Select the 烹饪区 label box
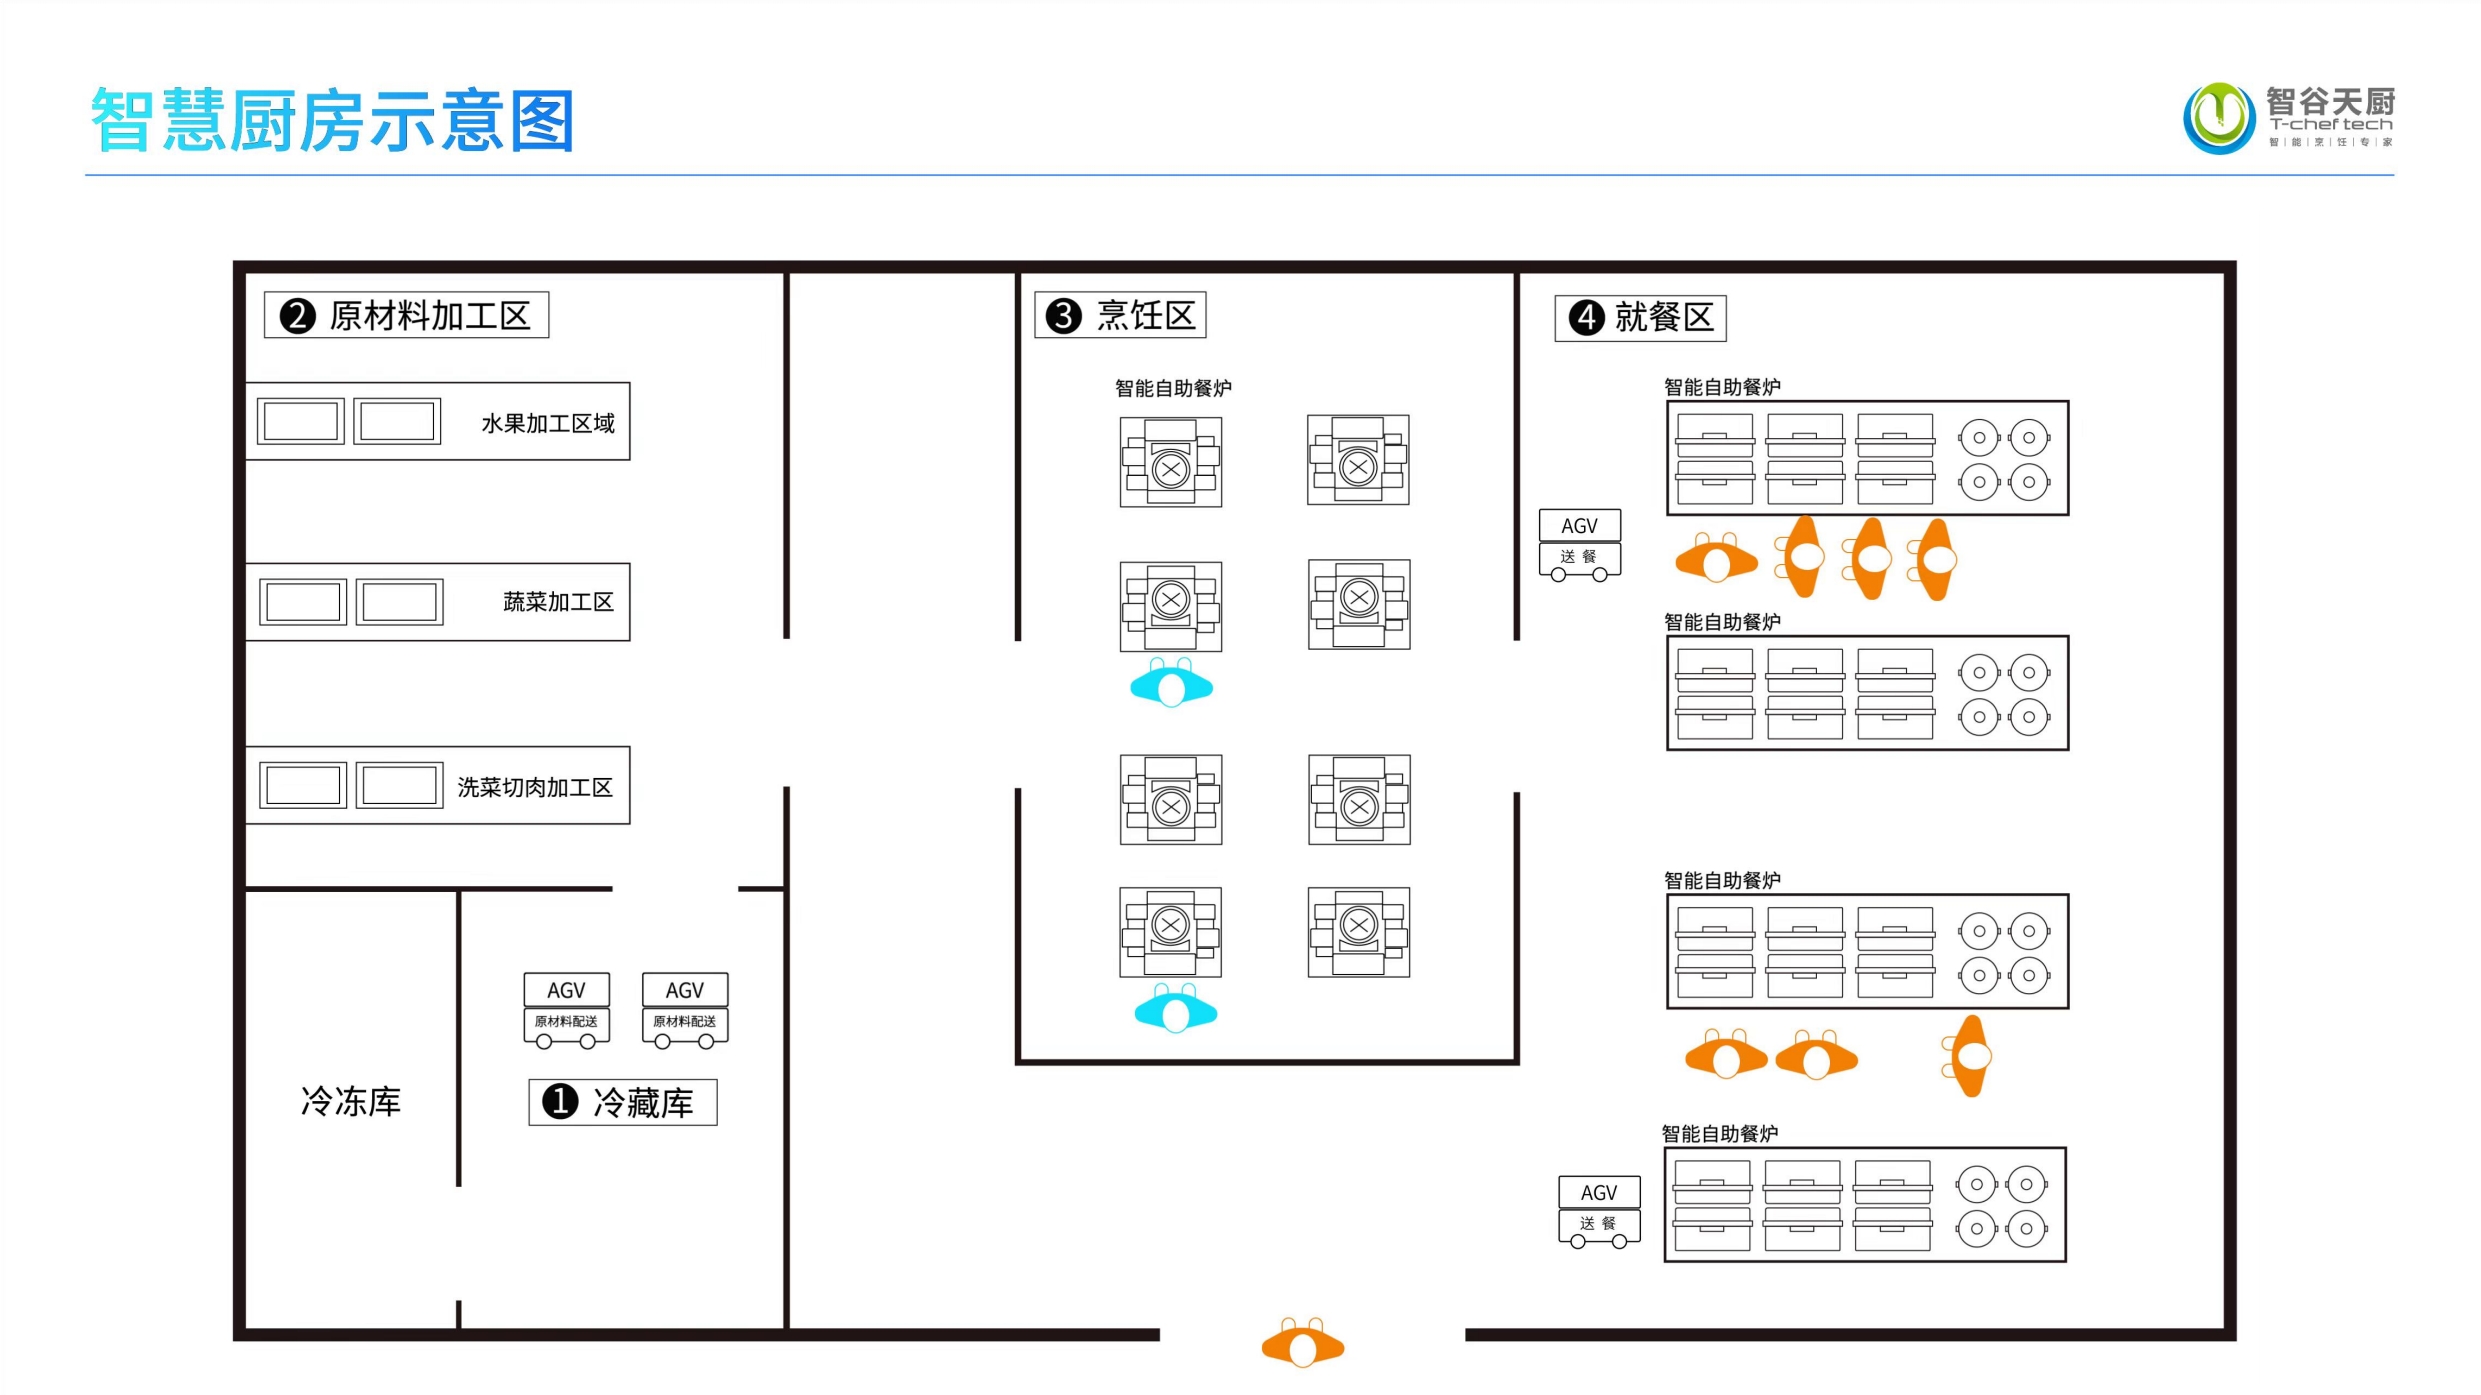The height and width of the screenshot is (1395, 2481). [1120, 315]
